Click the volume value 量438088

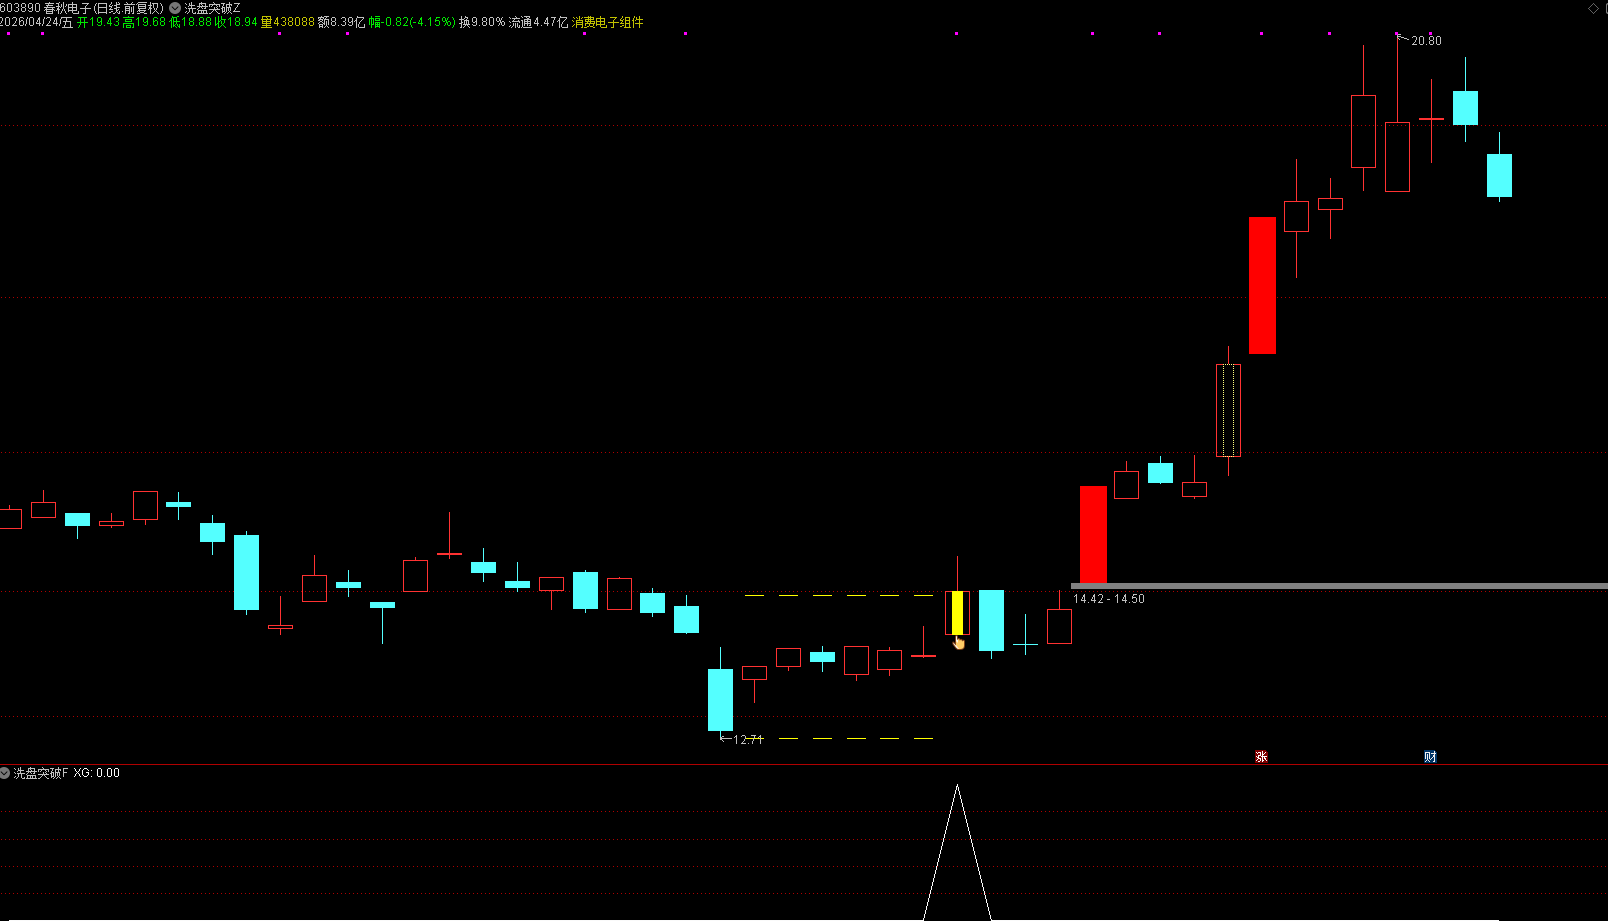point(287,22)
